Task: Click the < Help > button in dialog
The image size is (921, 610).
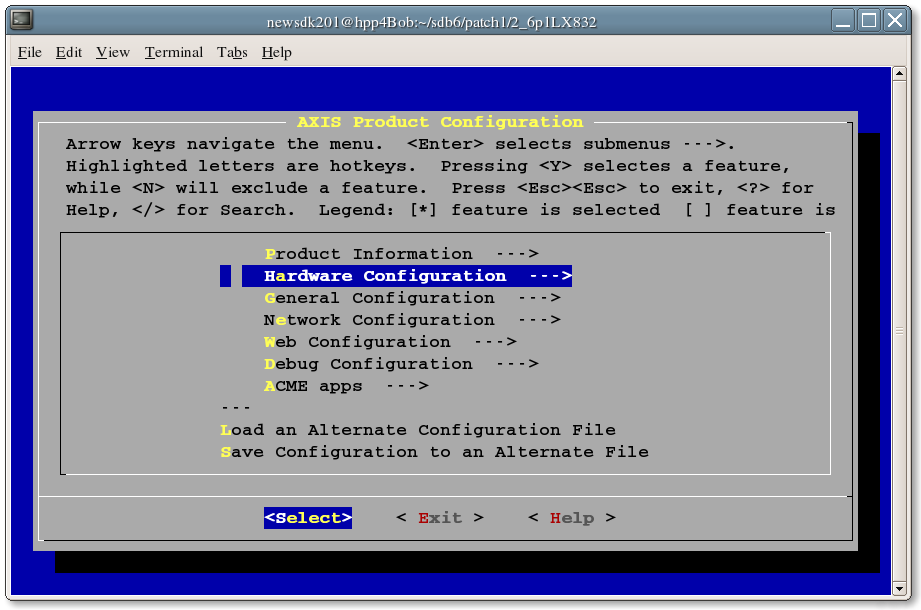Action: coord(572,518)
